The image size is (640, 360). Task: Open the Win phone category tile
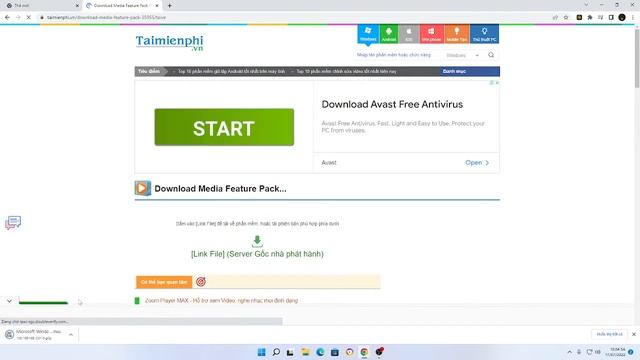coord(431,34)
